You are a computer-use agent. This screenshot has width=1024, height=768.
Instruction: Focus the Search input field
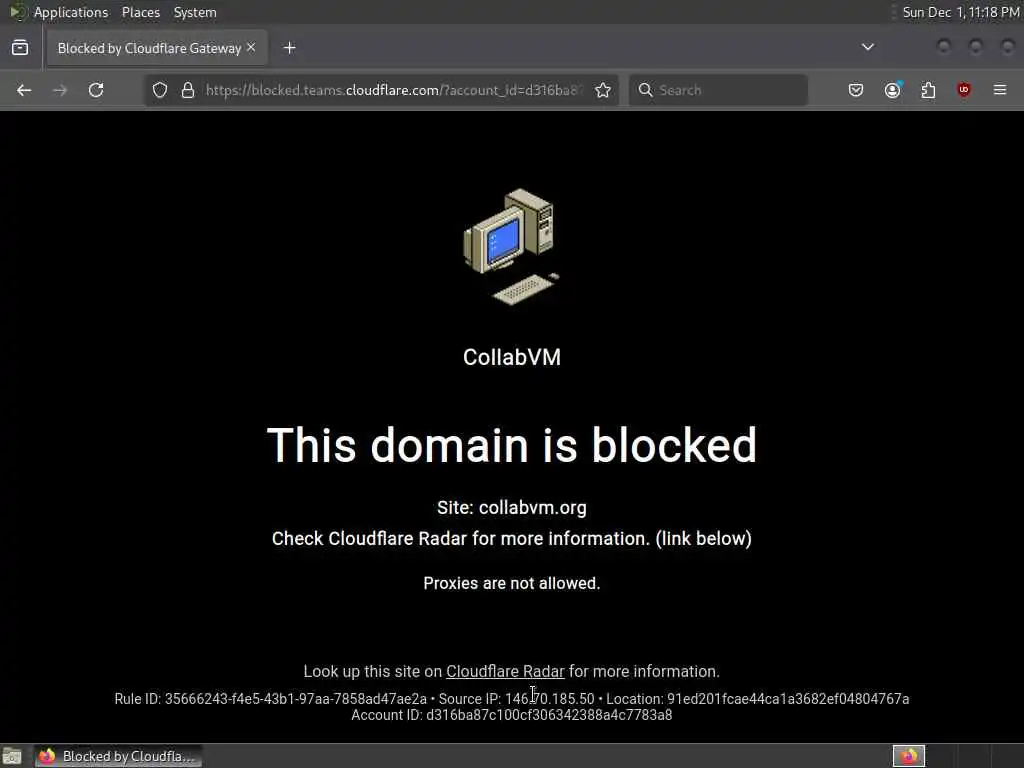click(718, 90)
